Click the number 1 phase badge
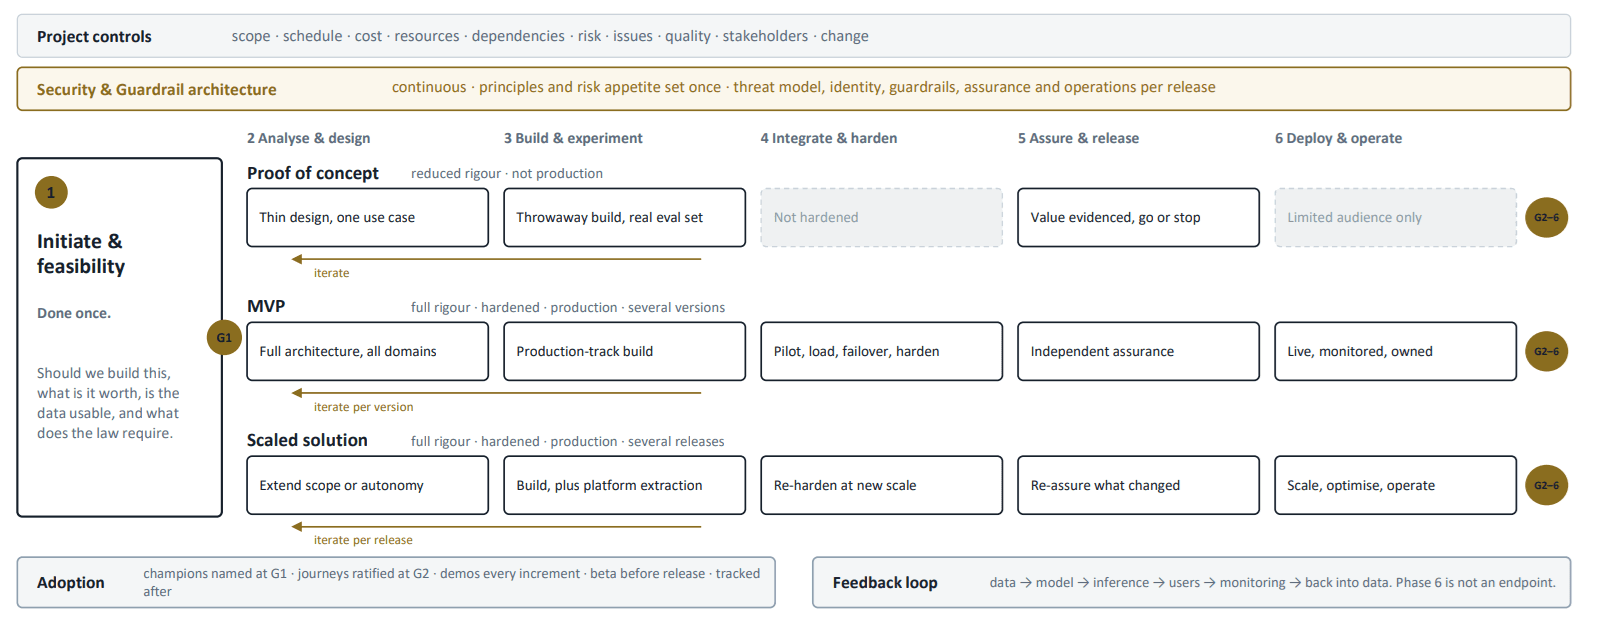 click(x=51, y=192)
